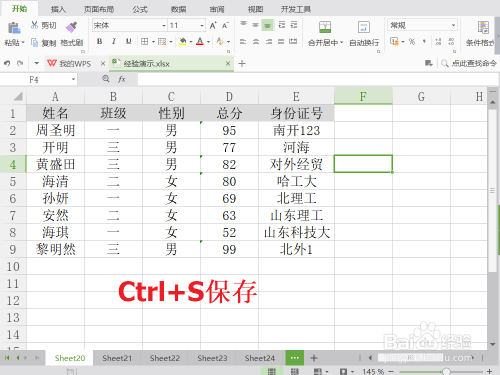Viewport: 500px width, 375px height.
Task: Click the Wrap Text (自动换行) button
Action: [x=364, y=33]
